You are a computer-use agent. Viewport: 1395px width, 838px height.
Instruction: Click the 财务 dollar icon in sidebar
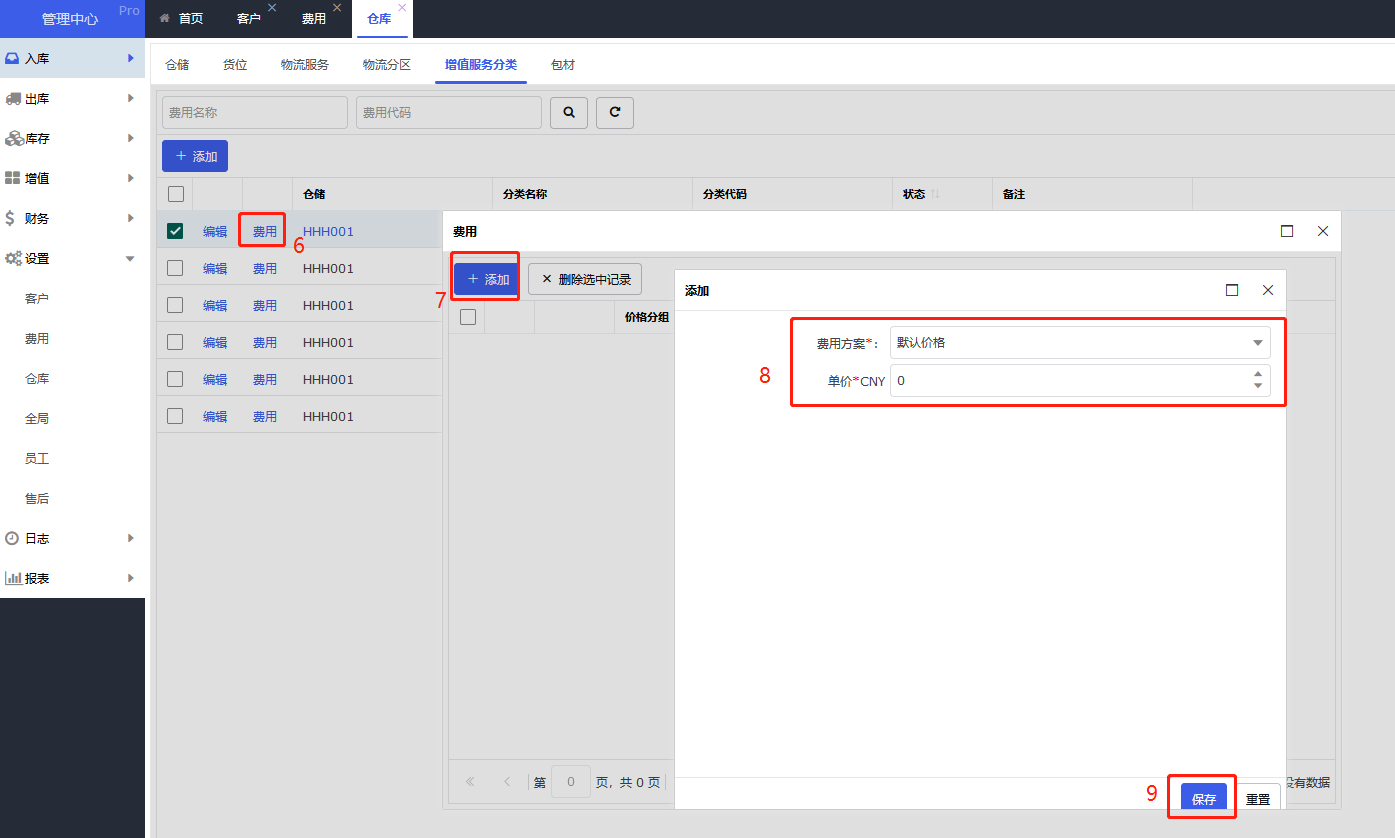tap(10, 218)
